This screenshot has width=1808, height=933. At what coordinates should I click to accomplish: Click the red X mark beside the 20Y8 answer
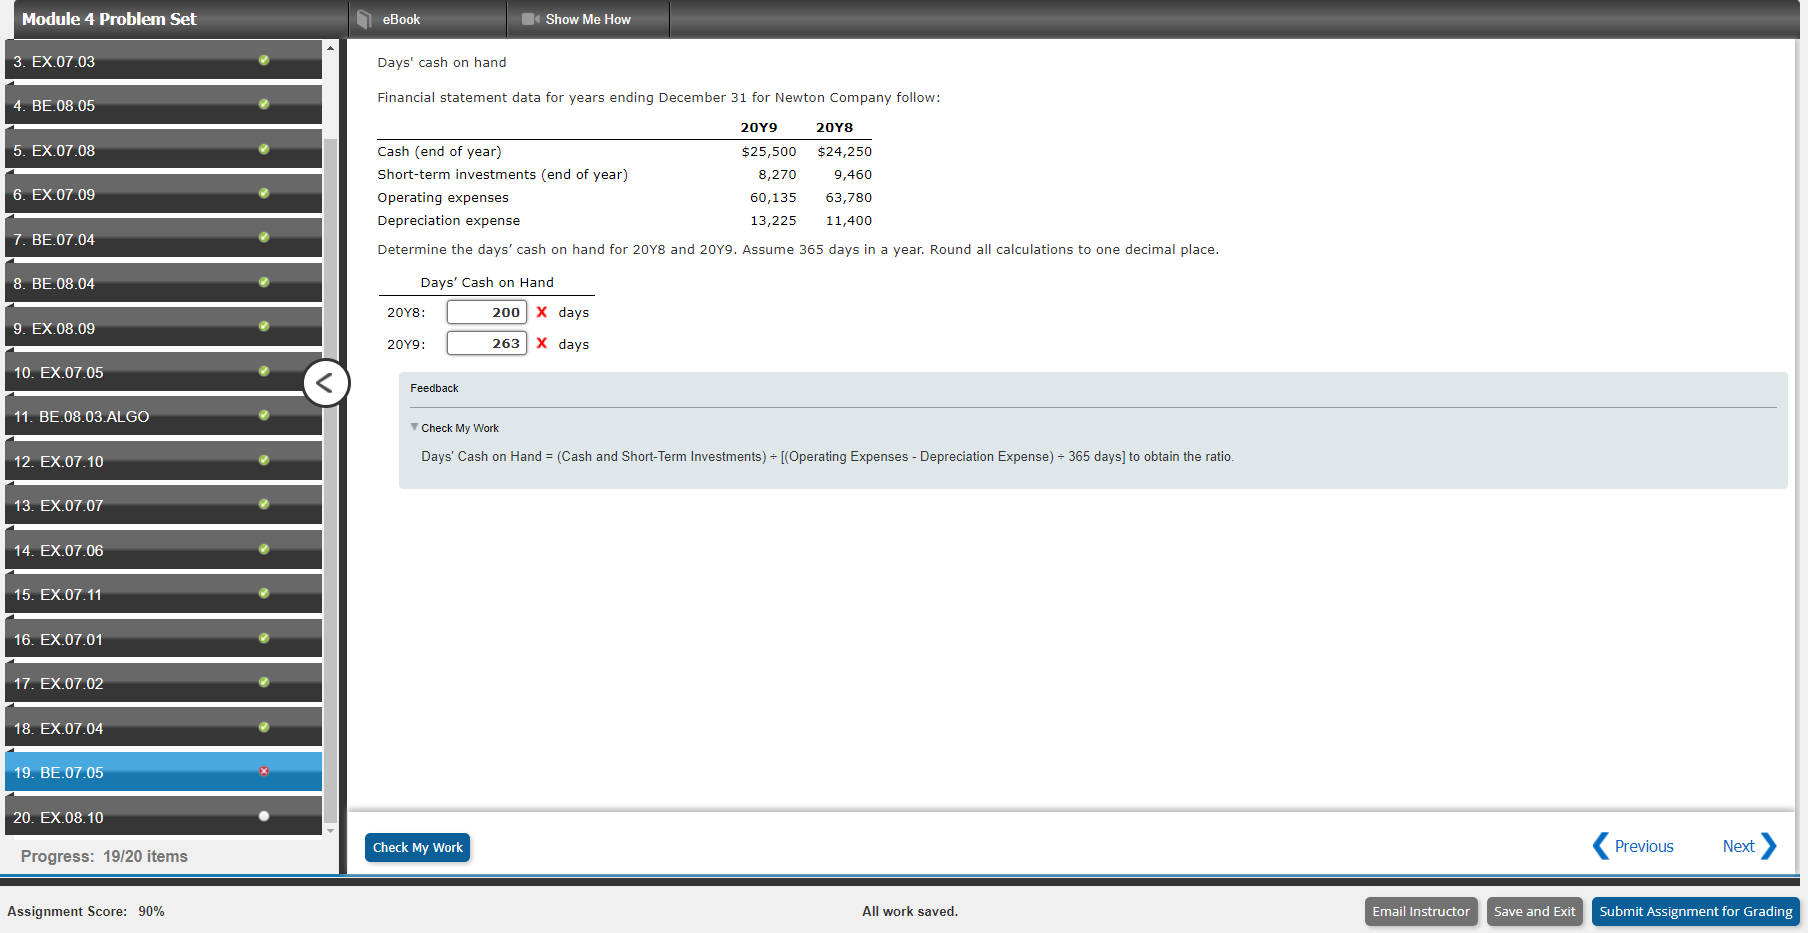pos(541,312)
